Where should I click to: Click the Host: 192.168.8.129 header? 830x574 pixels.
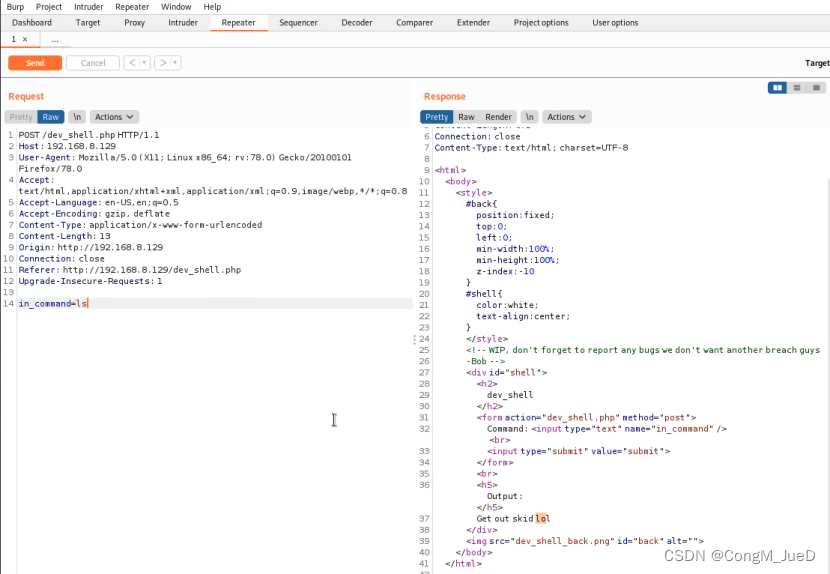(x=67, y=146)
